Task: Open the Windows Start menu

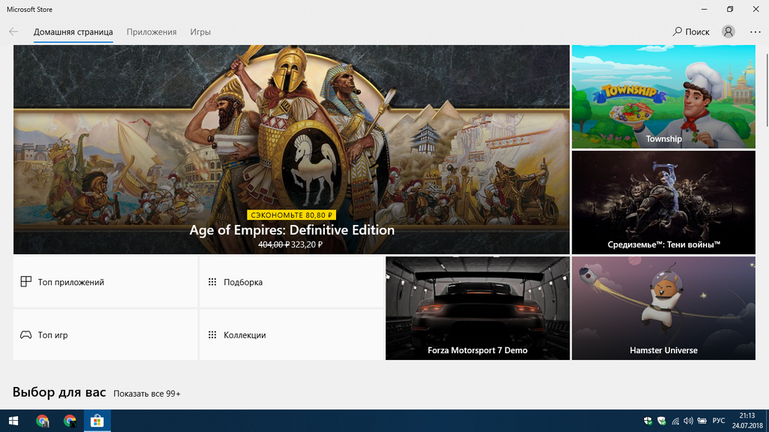Action: pos(13,421)
